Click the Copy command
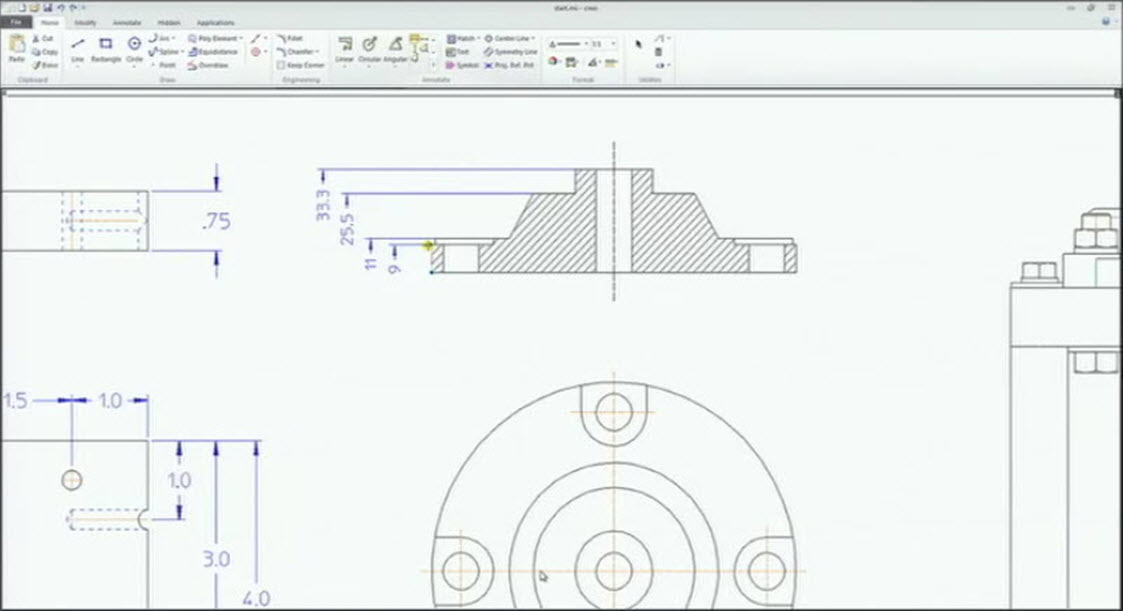This screenshot has width=1123, height=611. (44, 52)
